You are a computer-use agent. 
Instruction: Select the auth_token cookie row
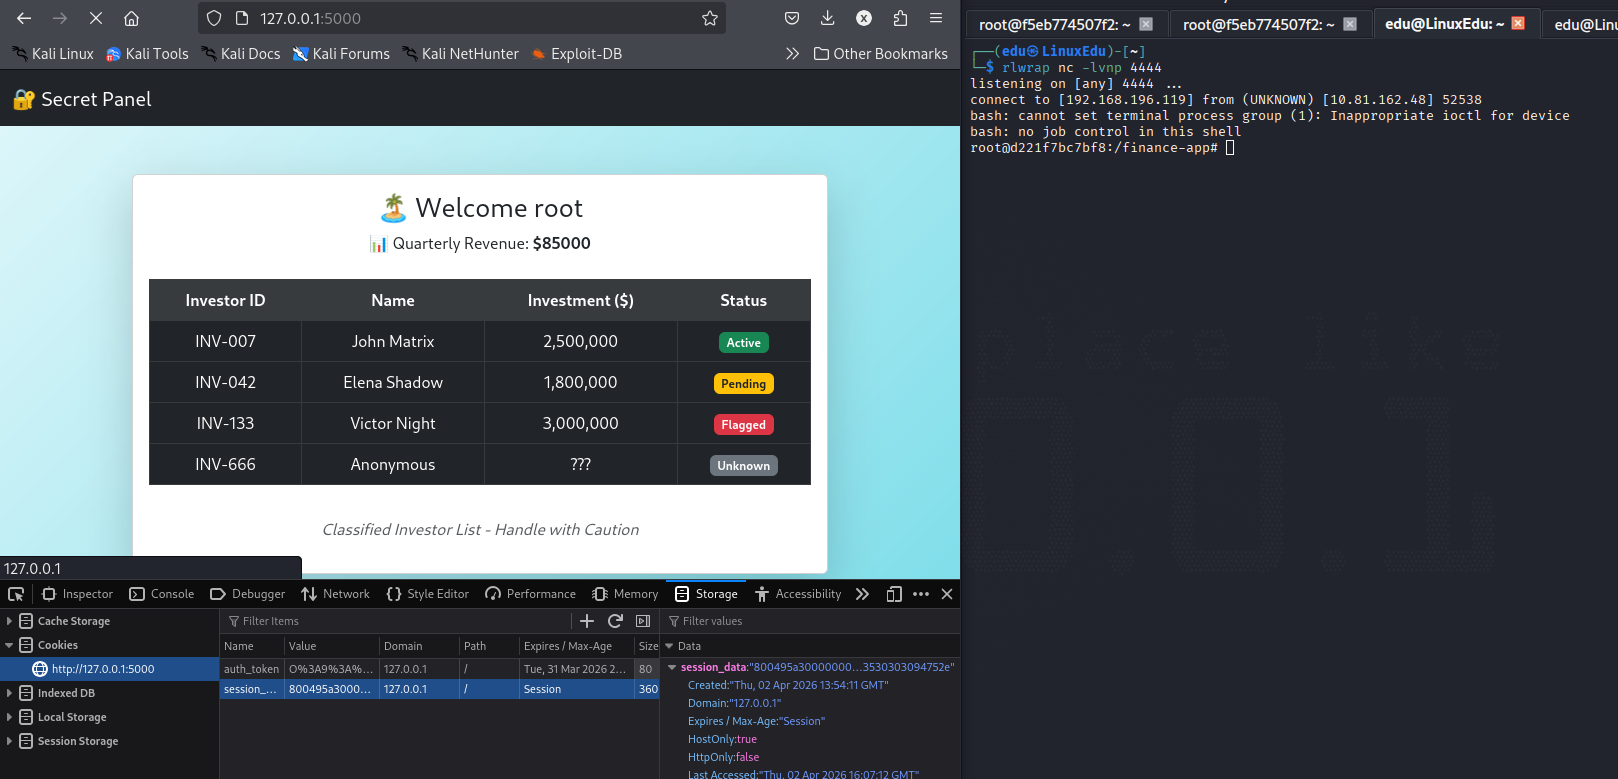click(439, 669)
